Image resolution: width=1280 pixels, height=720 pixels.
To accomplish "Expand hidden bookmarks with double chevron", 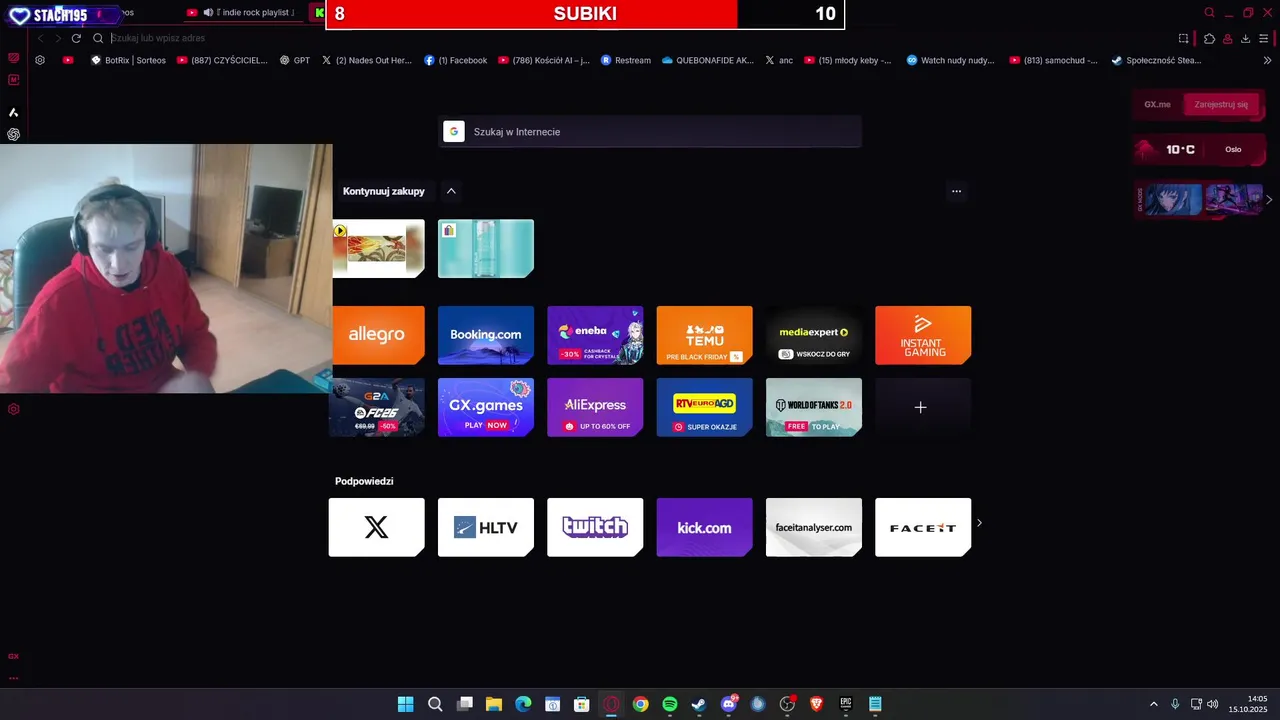I will pos(1268,60).
